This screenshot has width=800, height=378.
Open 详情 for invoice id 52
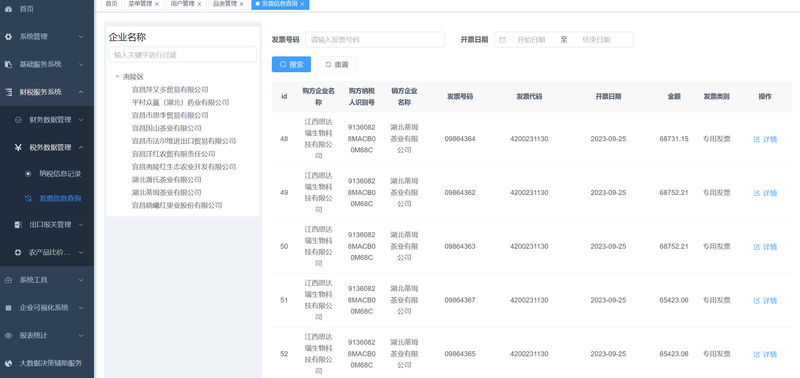[x=765, y=354]
